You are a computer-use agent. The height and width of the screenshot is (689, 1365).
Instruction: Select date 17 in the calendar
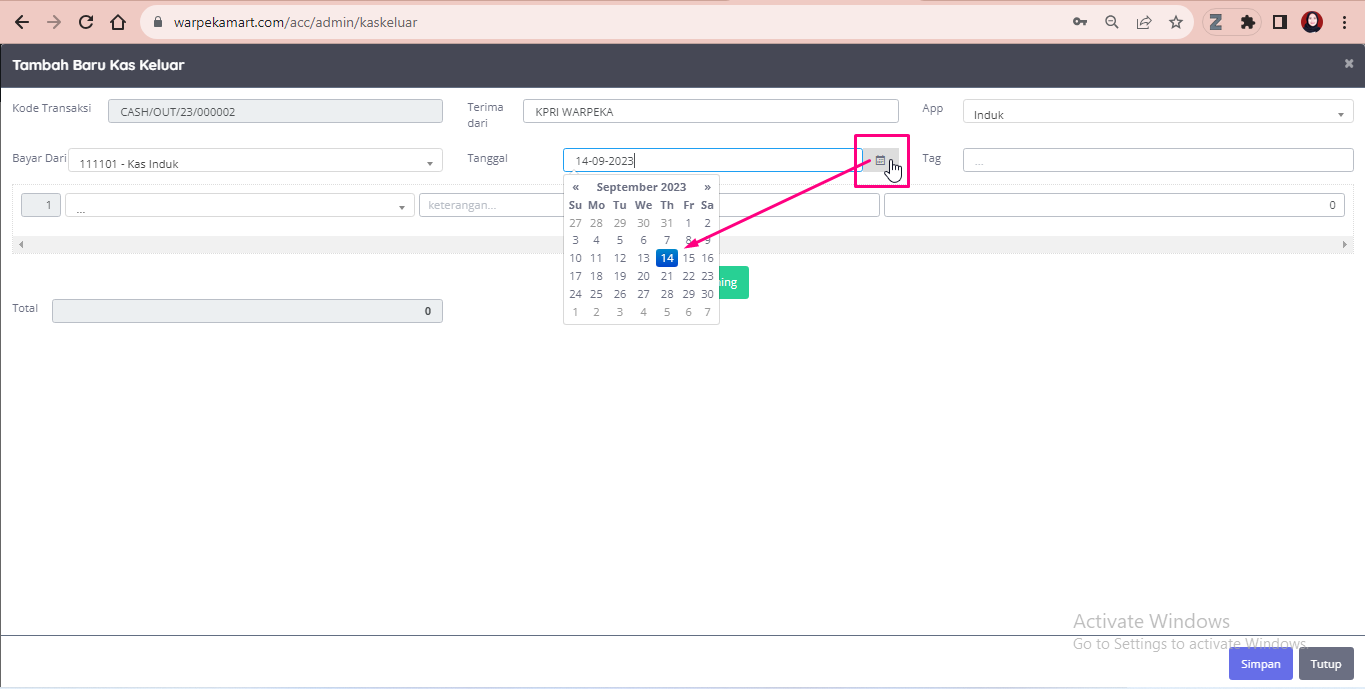[575, 276]
